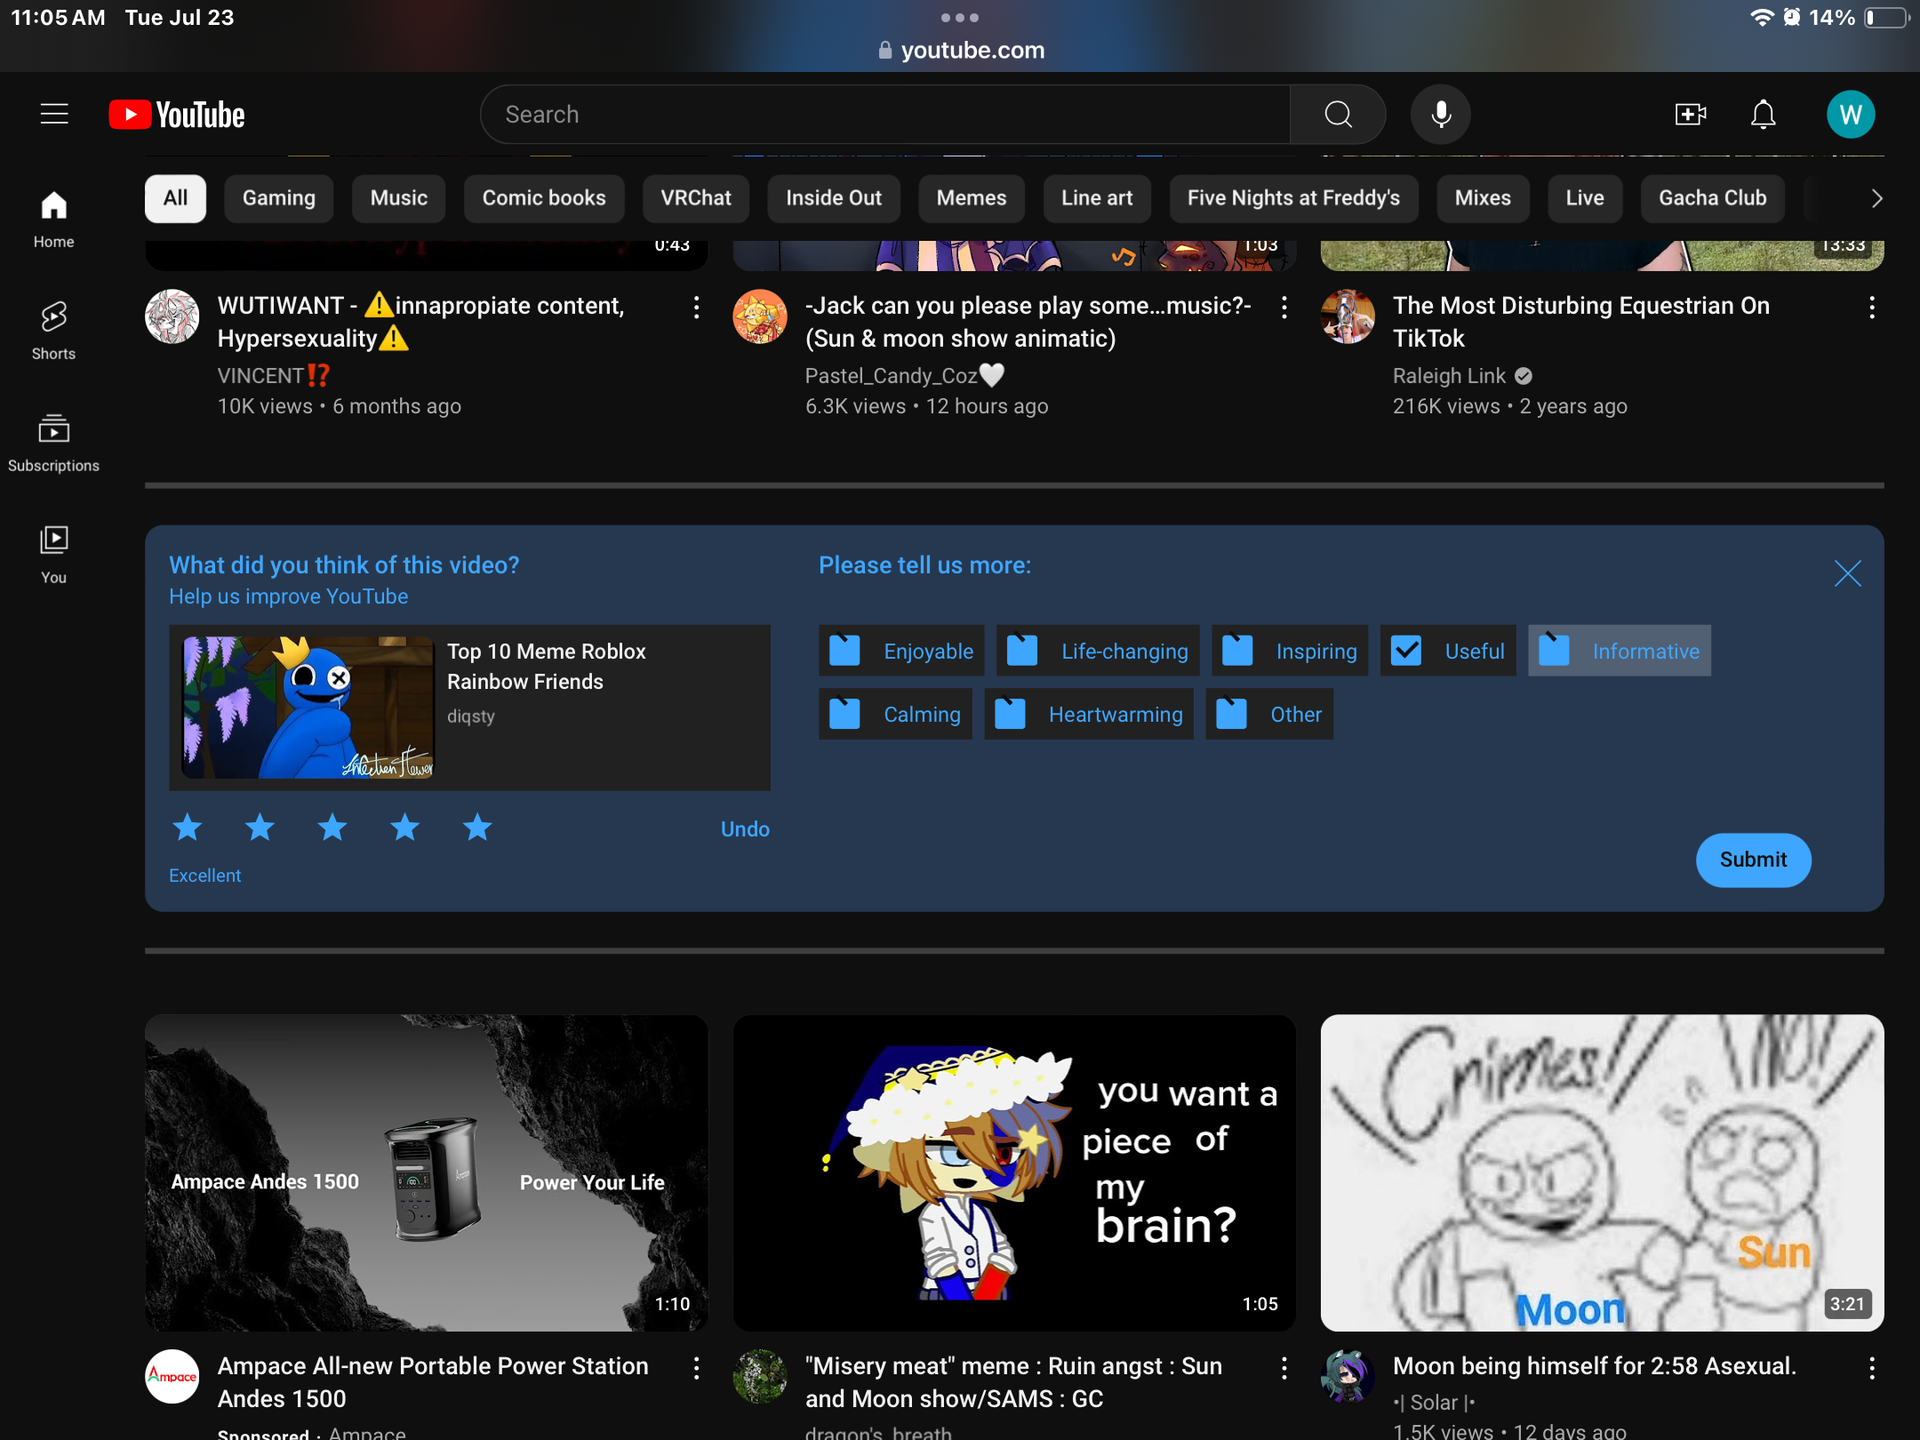Select the Music filter chip
Image resolution: width=1920 pixels, height=1440 pixels.
tap(399, 198)
